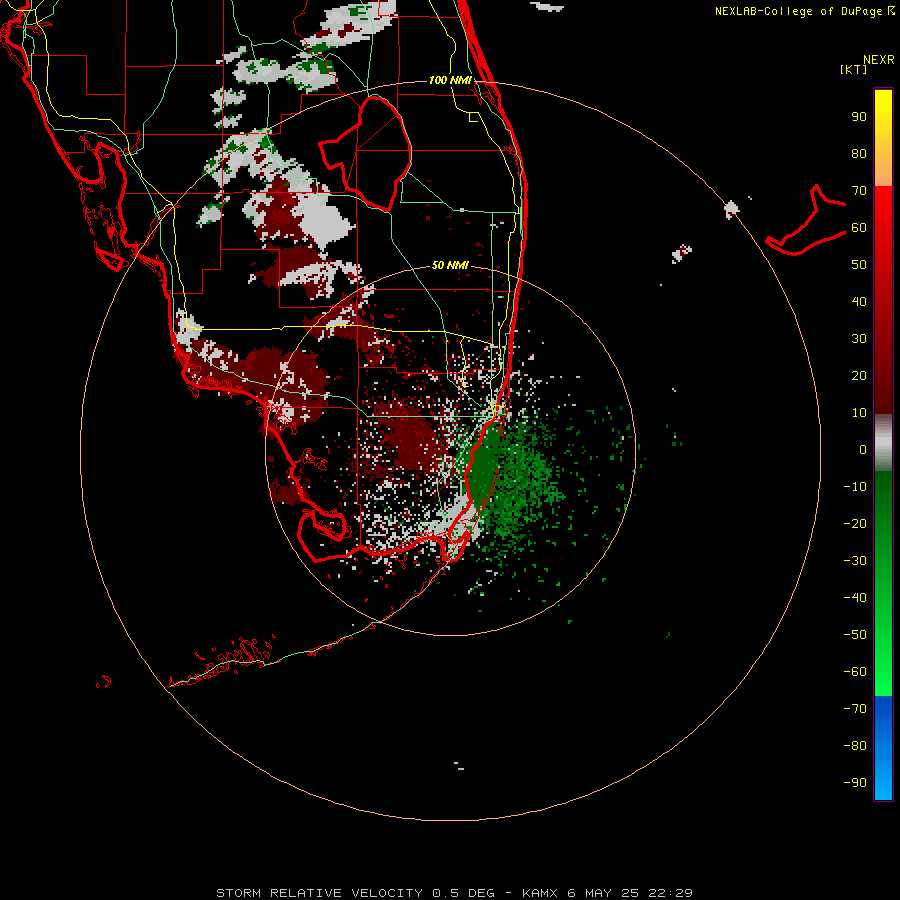
Task: Click the 40 value on velocity scale
Action: (859, 302)
